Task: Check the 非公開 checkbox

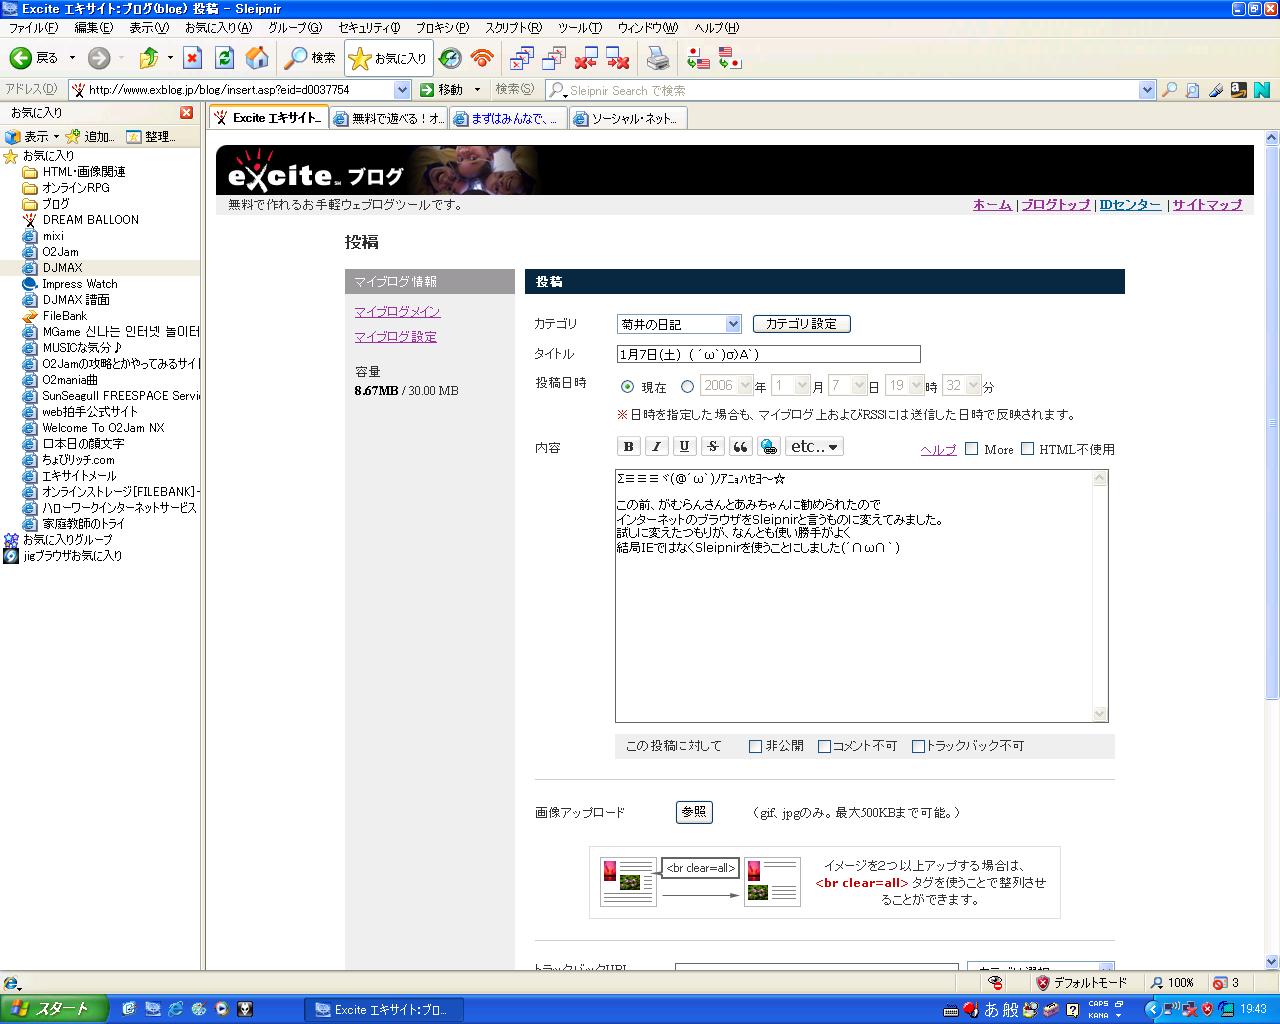Action: pyautogui.click(x=755, y=746)
